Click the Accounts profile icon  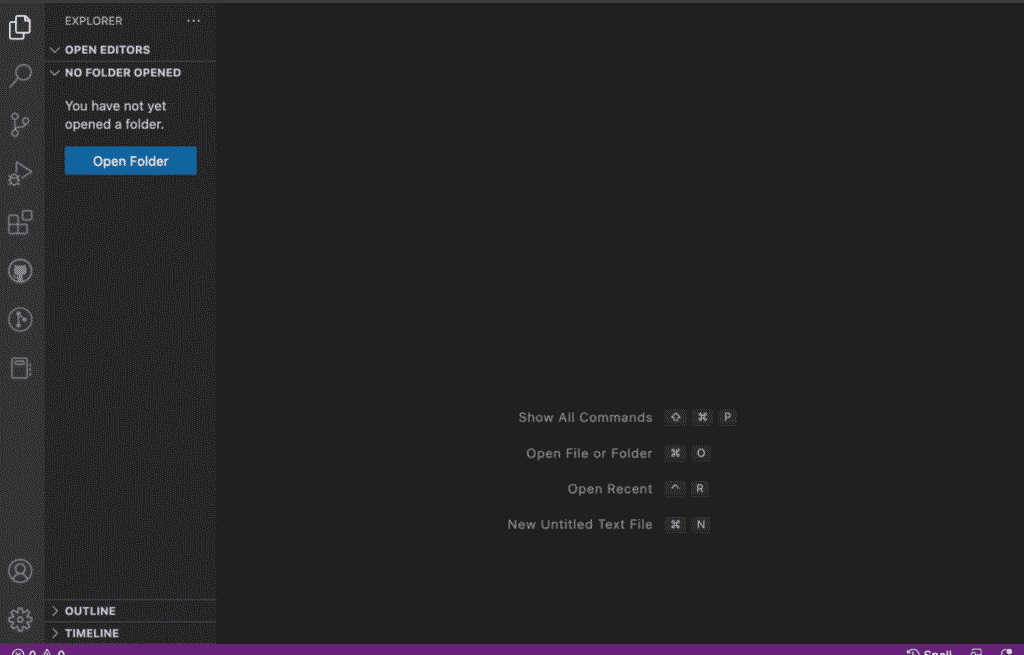20,571
